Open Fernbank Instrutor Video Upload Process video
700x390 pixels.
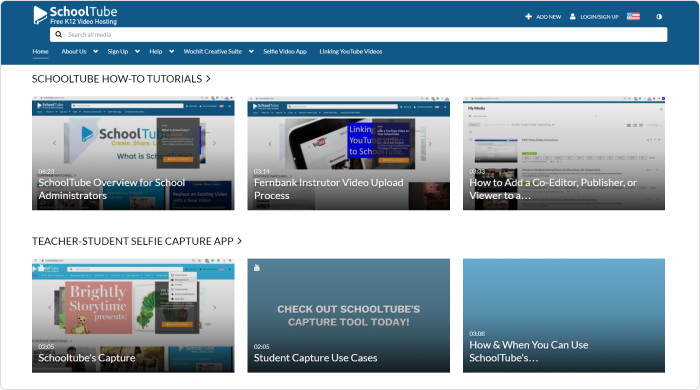[349, 153]
